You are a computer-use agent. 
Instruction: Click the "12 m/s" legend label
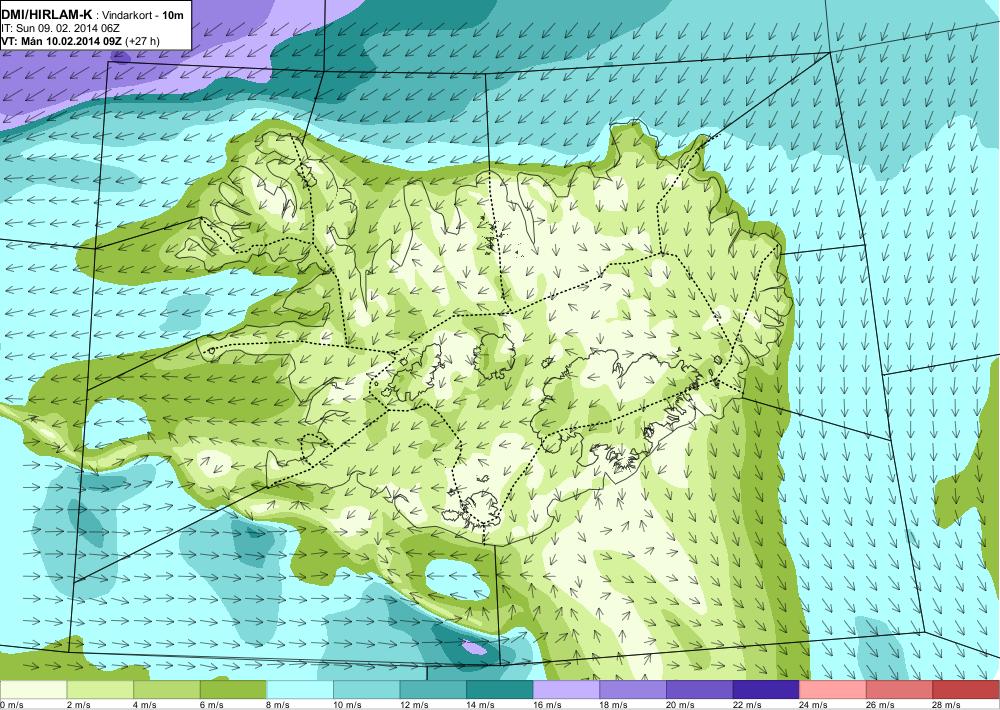pyautogui.click(x=414, y=705)
